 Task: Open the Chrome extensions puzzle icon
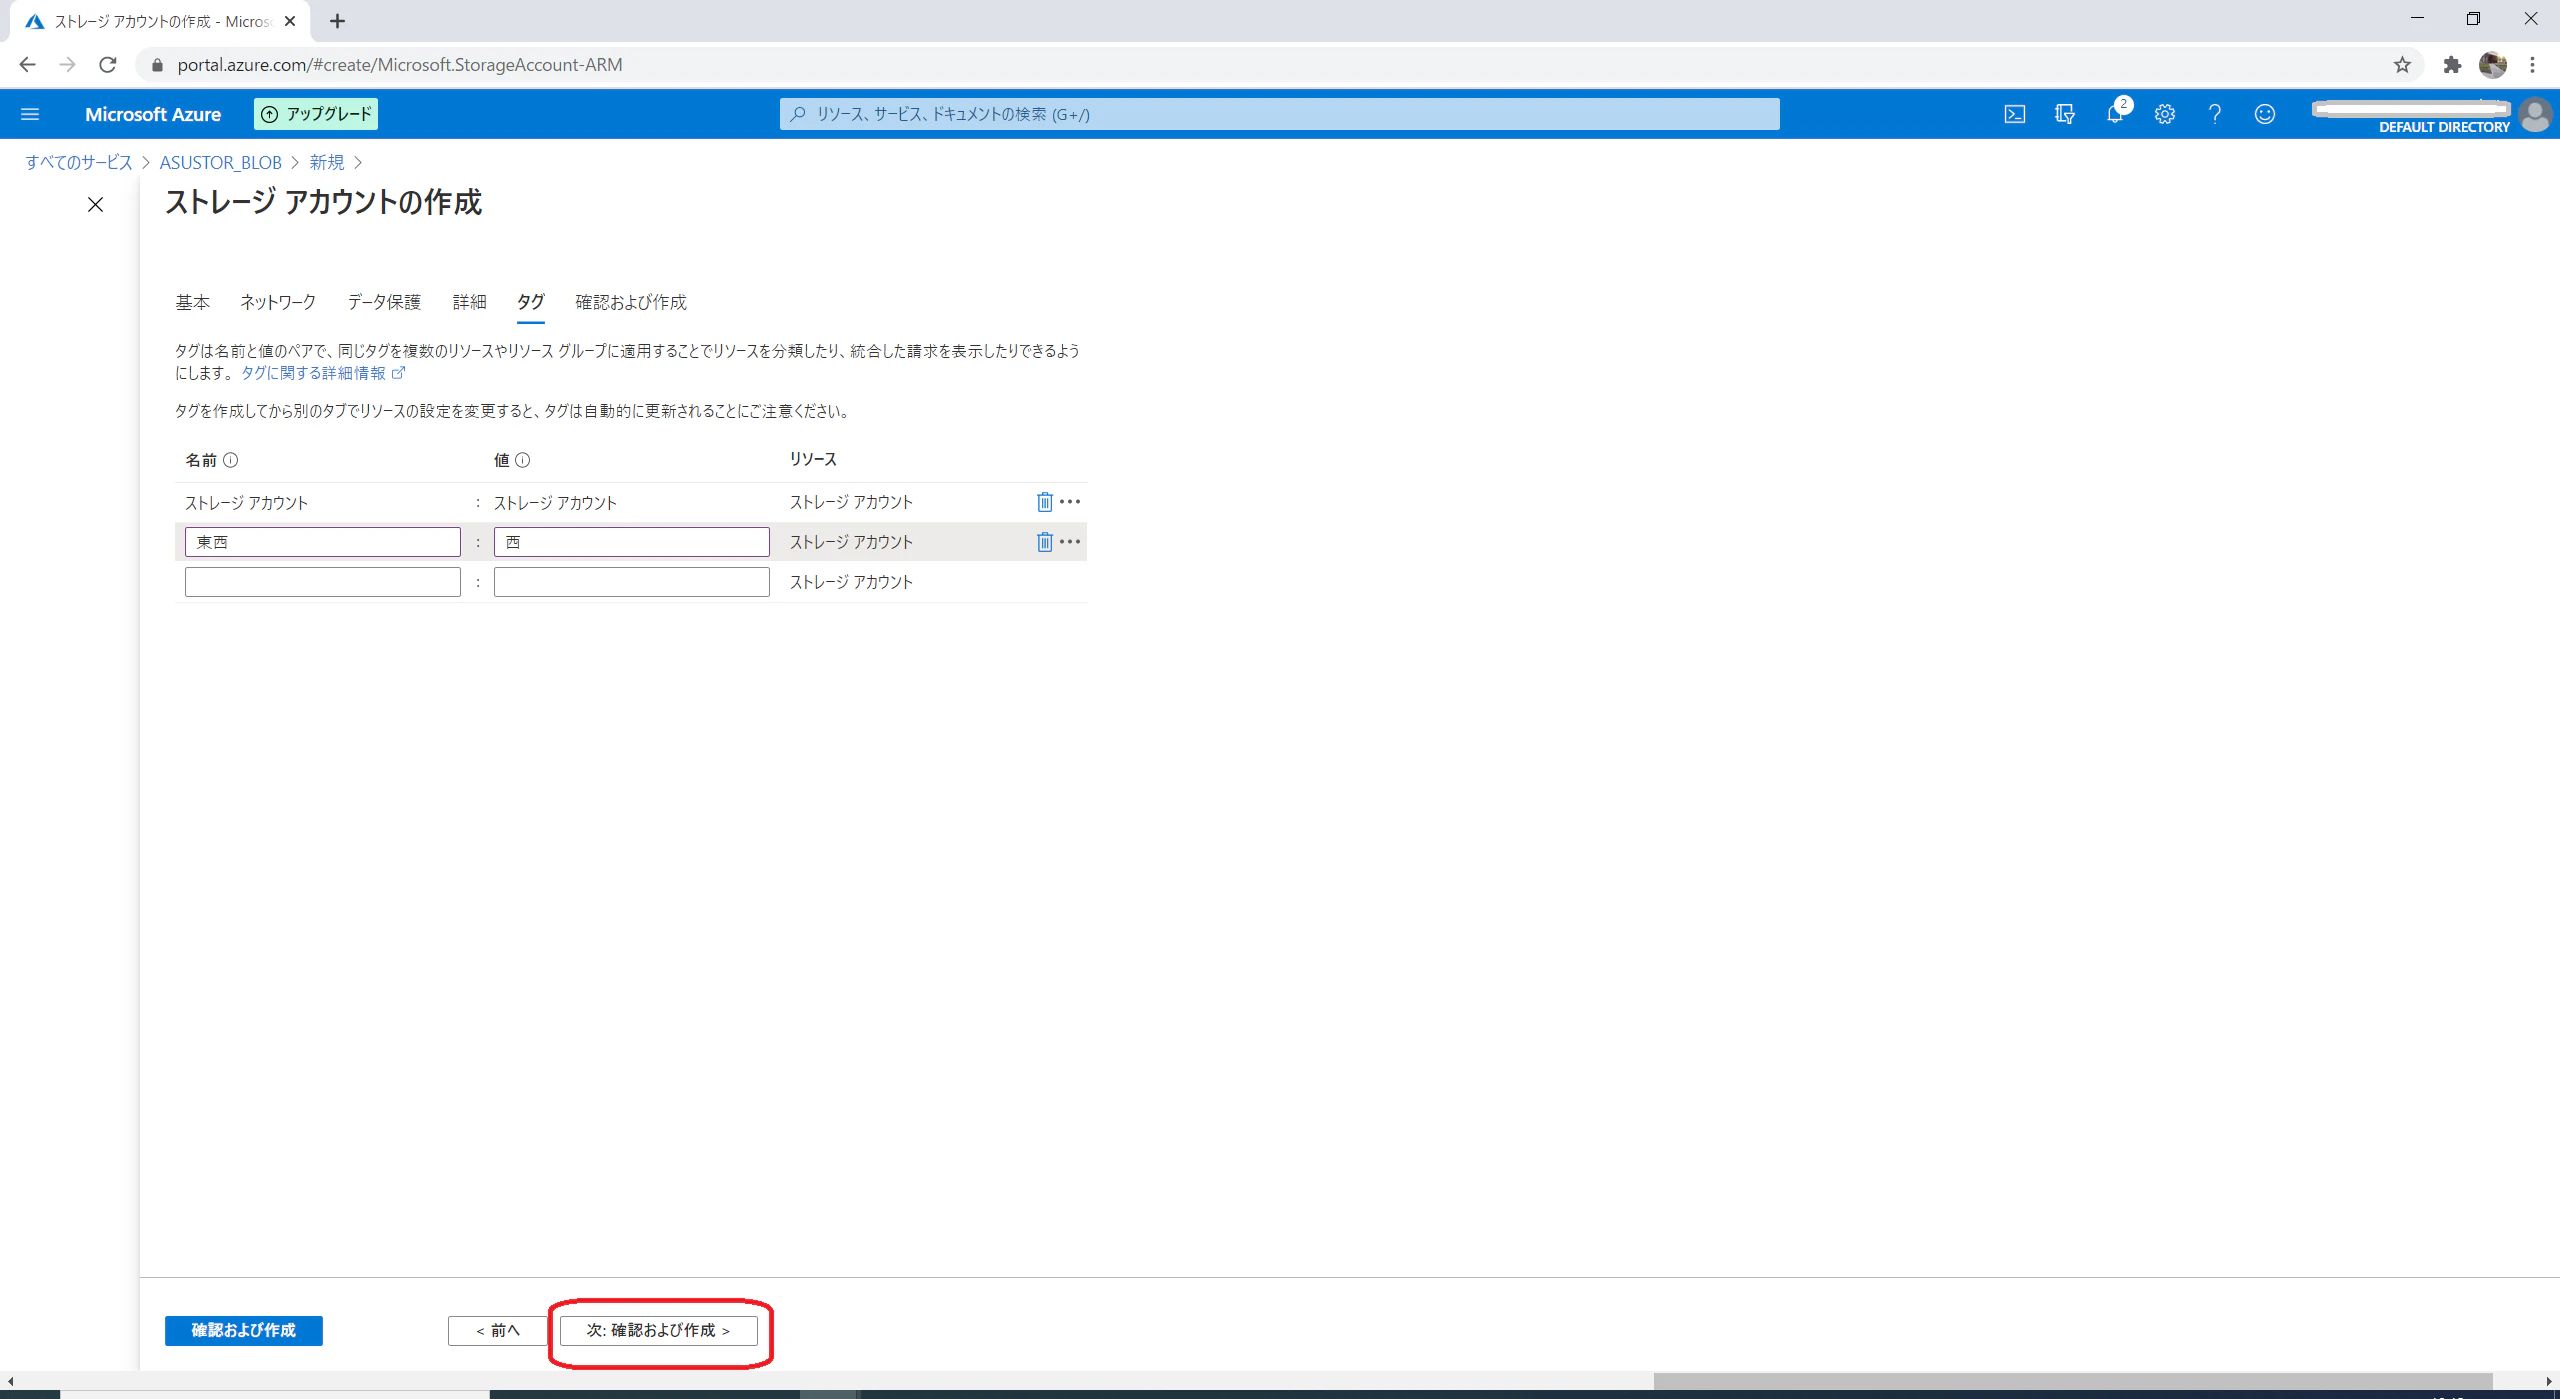point(2452,65)
